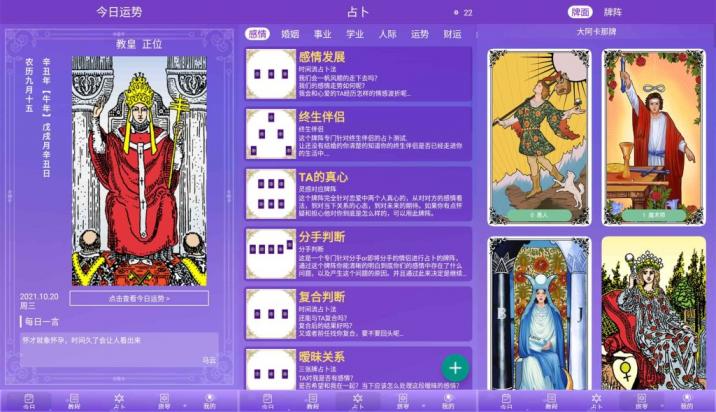Tap the green plus floating button
Screen dimensions: 716x412
click(455, 368)
